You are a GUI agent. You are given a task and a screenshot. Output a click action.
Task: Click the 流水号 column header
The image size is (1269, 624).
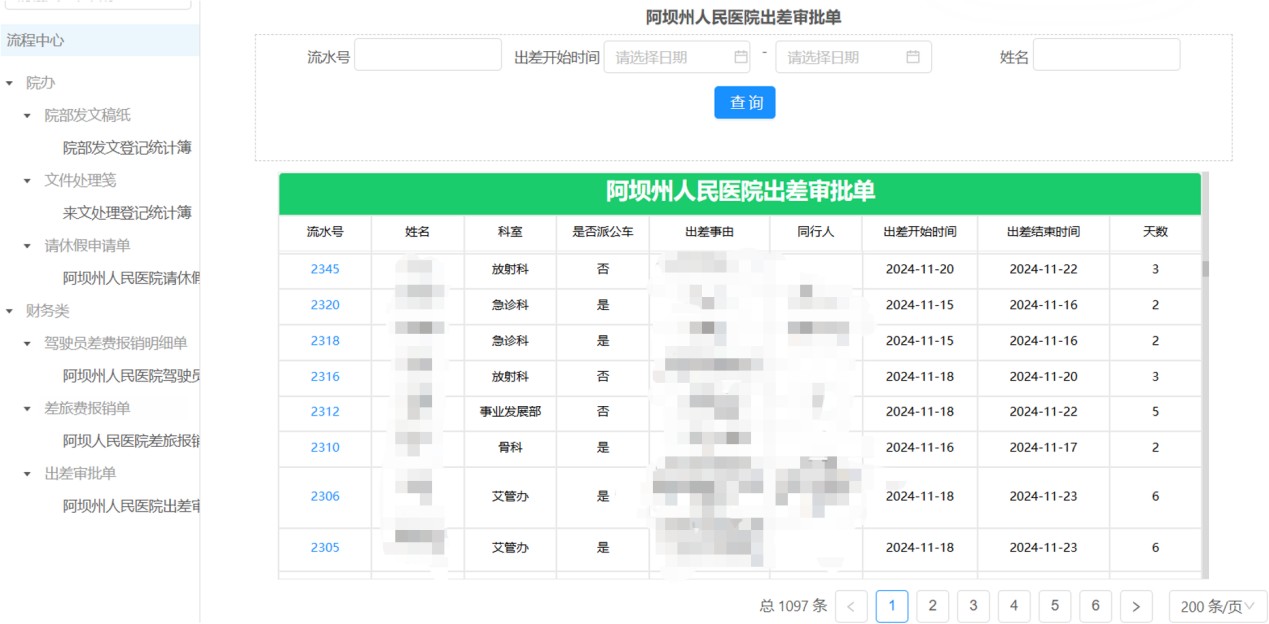[x=325, y=232]
